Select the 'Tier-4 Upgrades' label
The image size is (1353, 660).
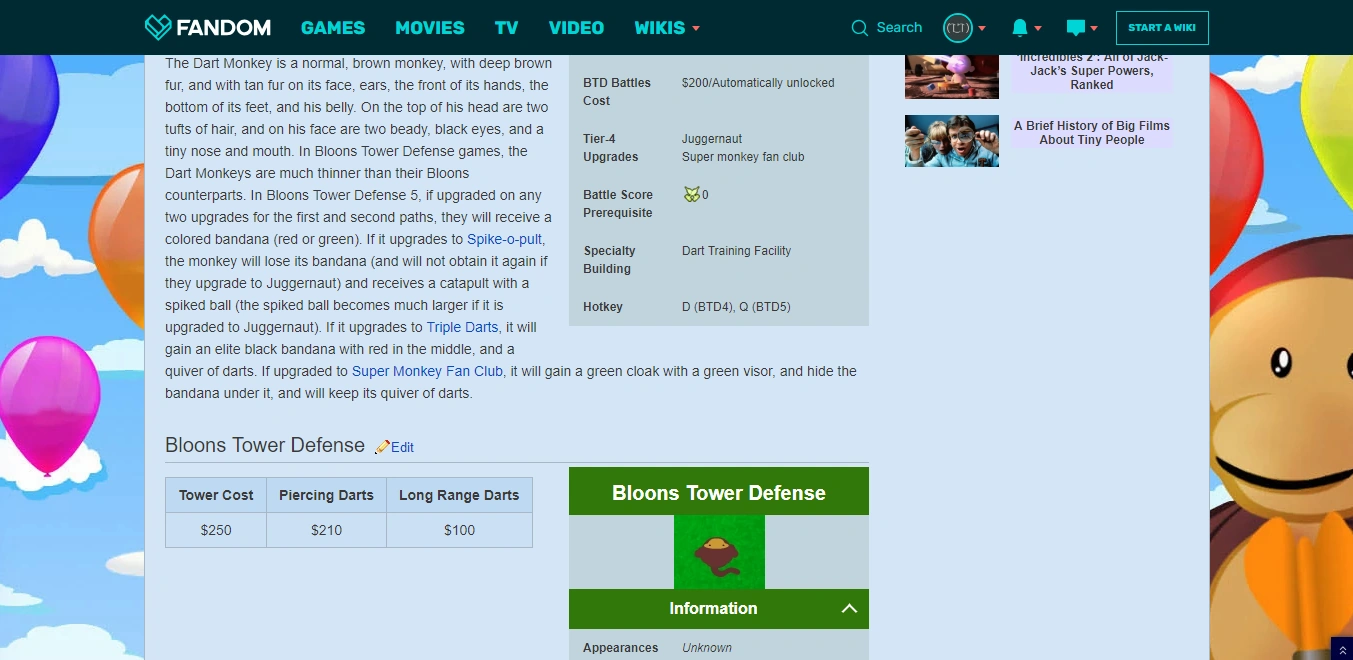pos(611,148)
